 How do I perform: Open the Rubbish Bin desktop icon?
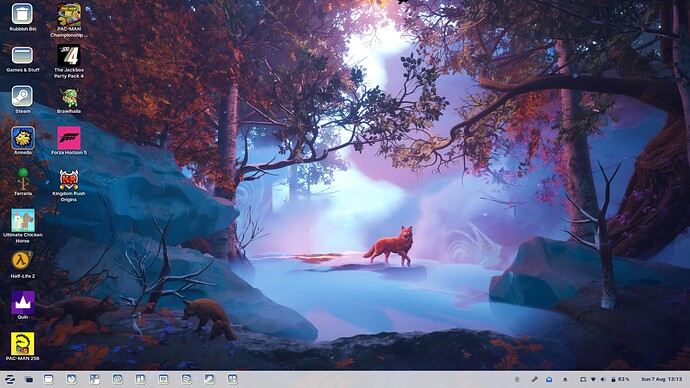22,17
